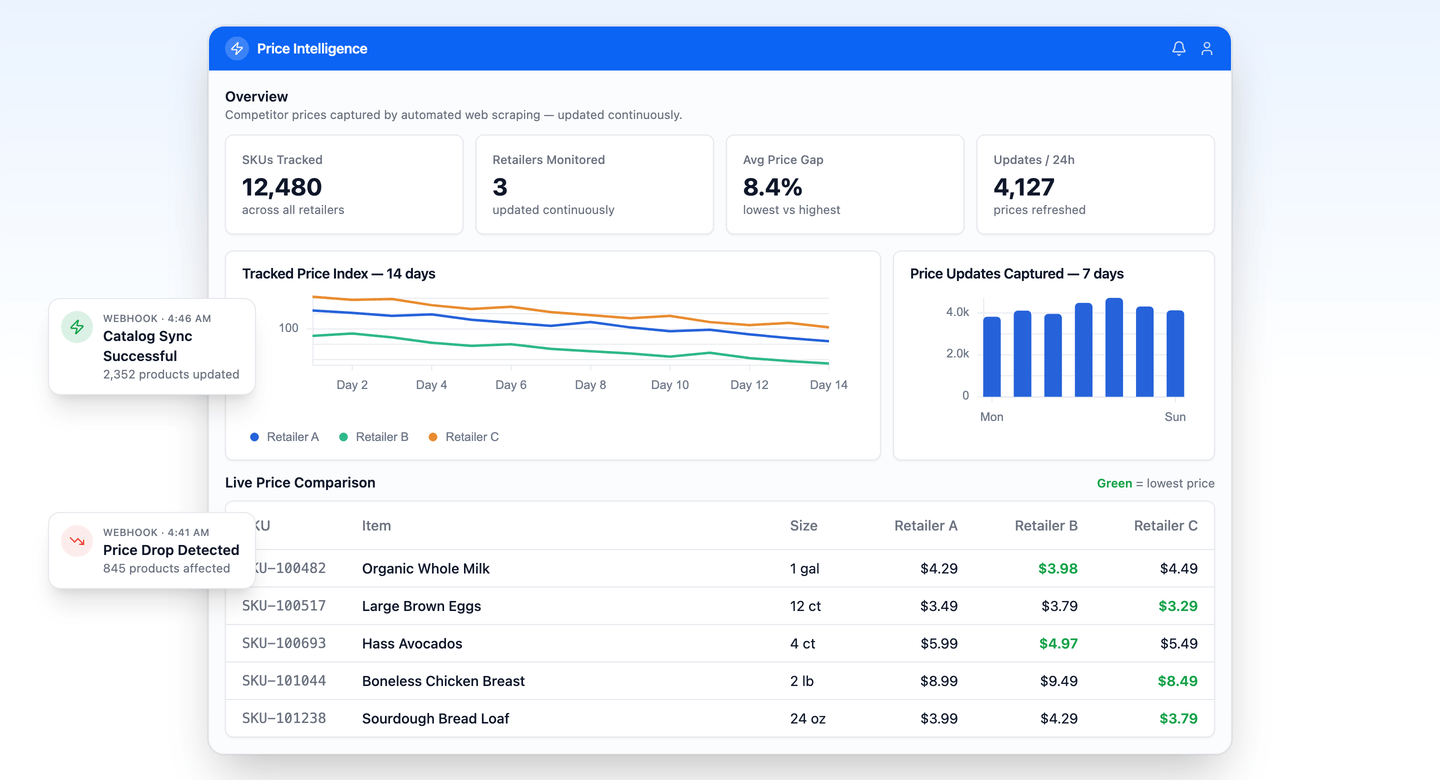1440x780 pixels.
Task: Click SKU-100517 cell
Action: point(284,606)
